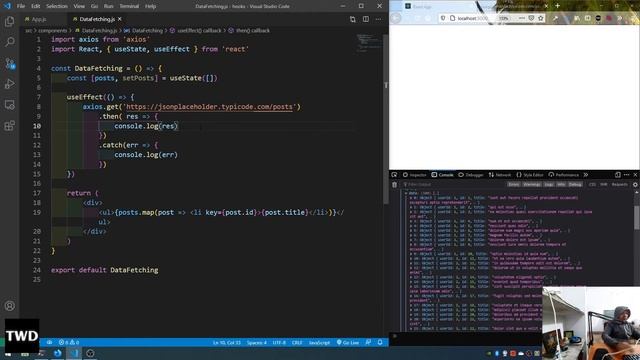Open the View menu
Screen dimensions: 640x360
coord(79,6)
